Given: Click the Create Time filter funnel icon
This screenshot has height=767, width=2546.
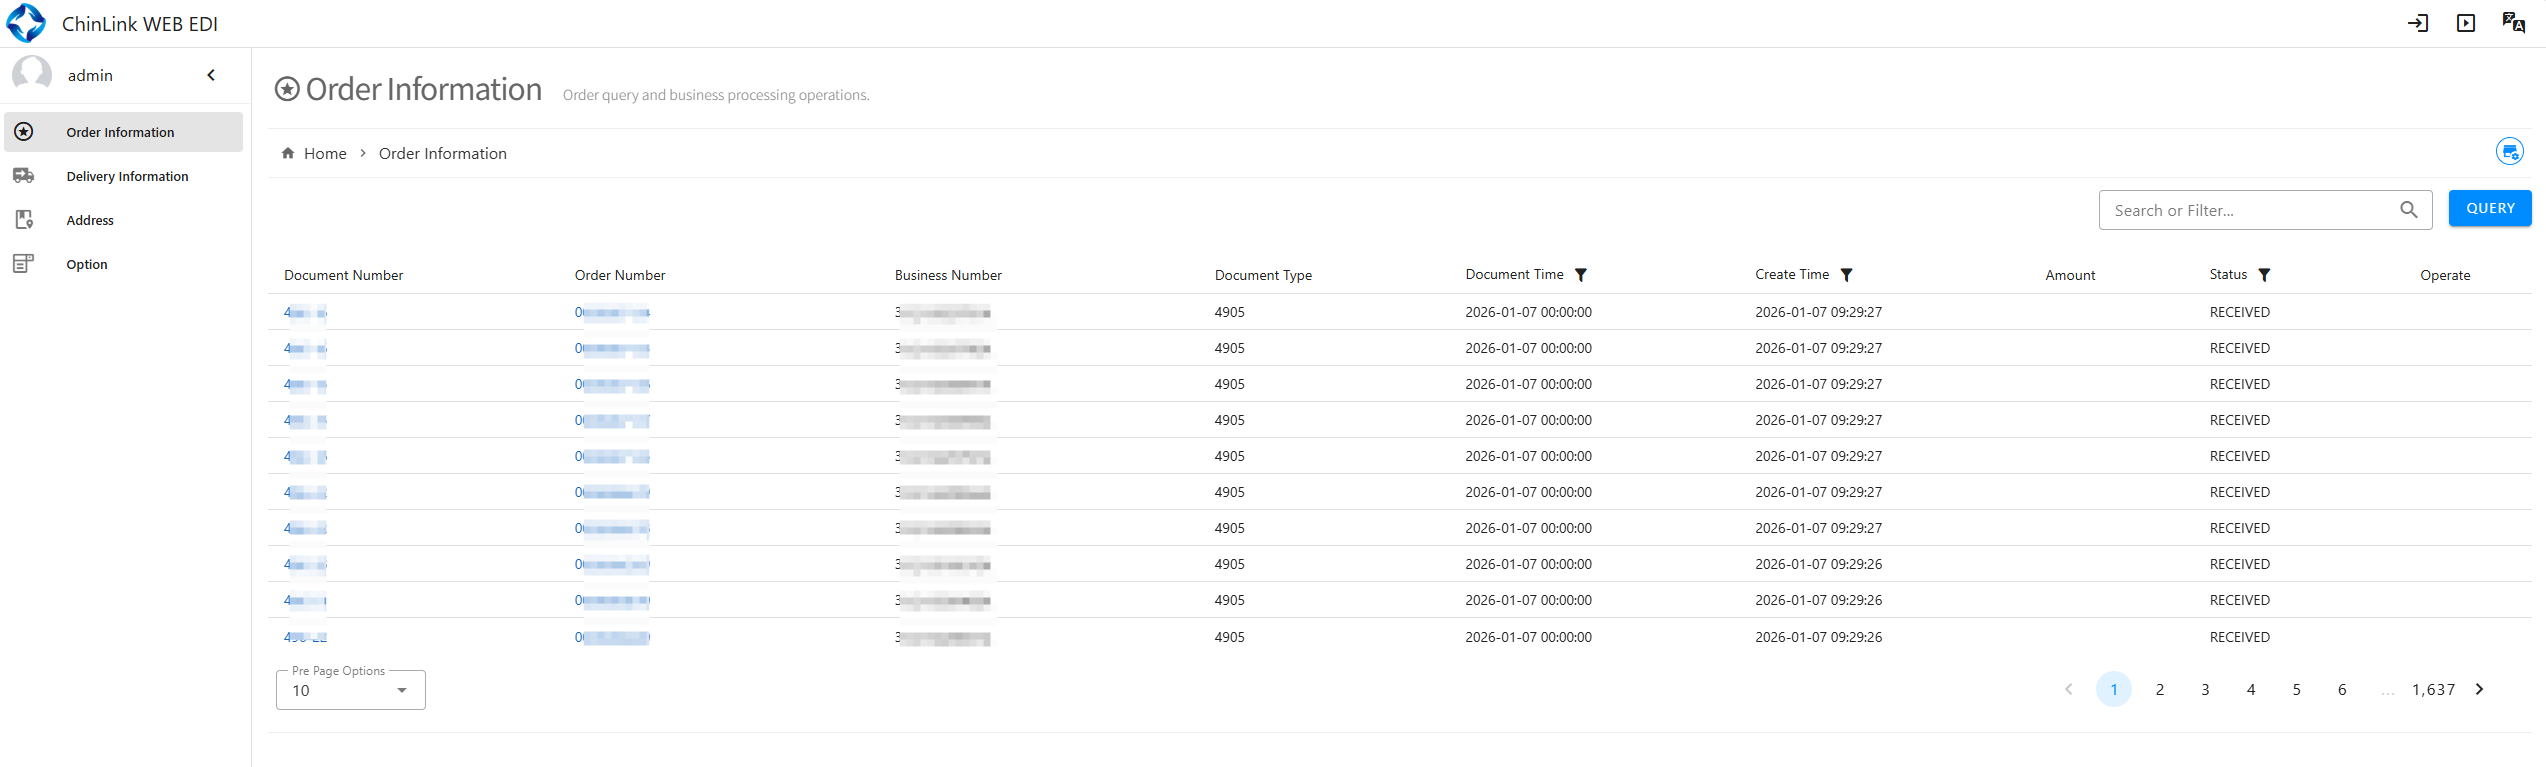Looking at the screenshot, I should click(1847, 275).
